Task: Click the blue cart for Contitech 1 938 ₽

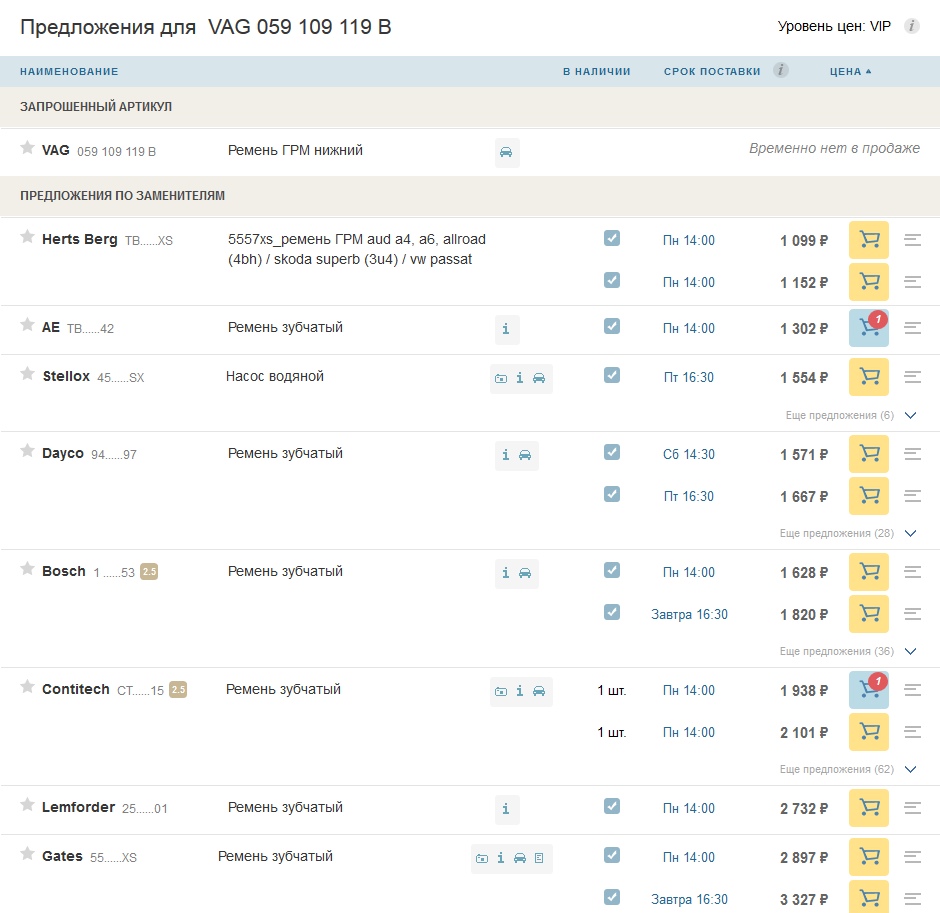Action: point(869,690)
